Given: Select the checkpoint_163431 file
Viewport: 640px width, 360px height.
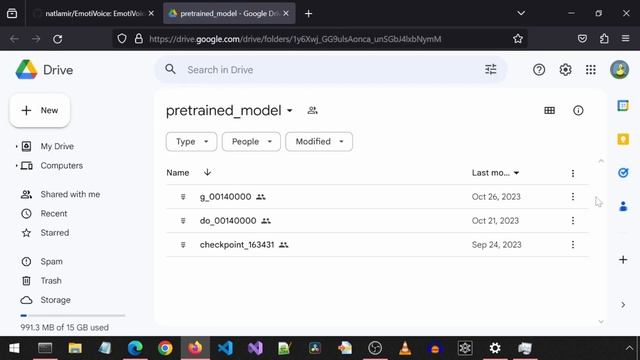Looking at the screenshot, I should [377, 245].
